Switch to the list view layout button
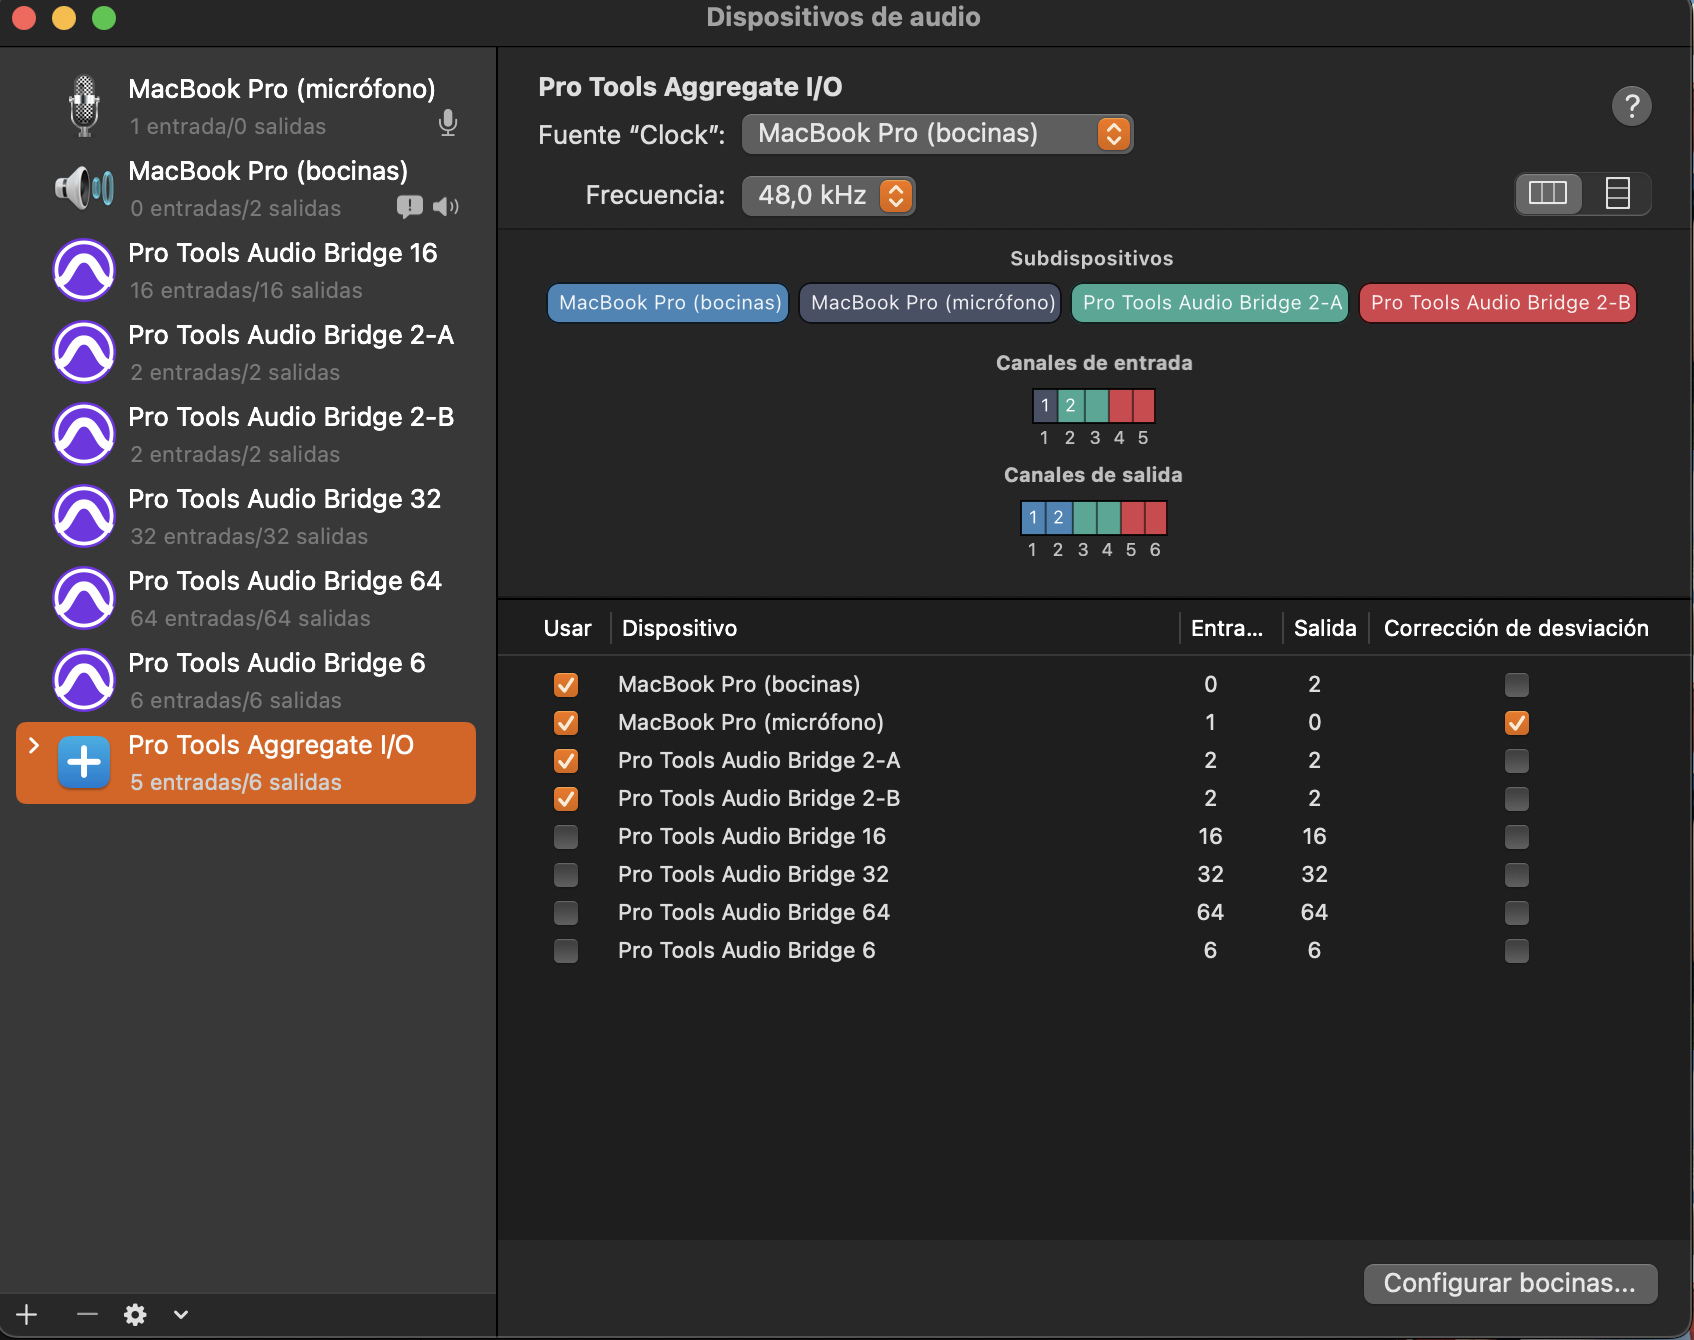Screen dimensions: 1694x1340 [1617, 193]
